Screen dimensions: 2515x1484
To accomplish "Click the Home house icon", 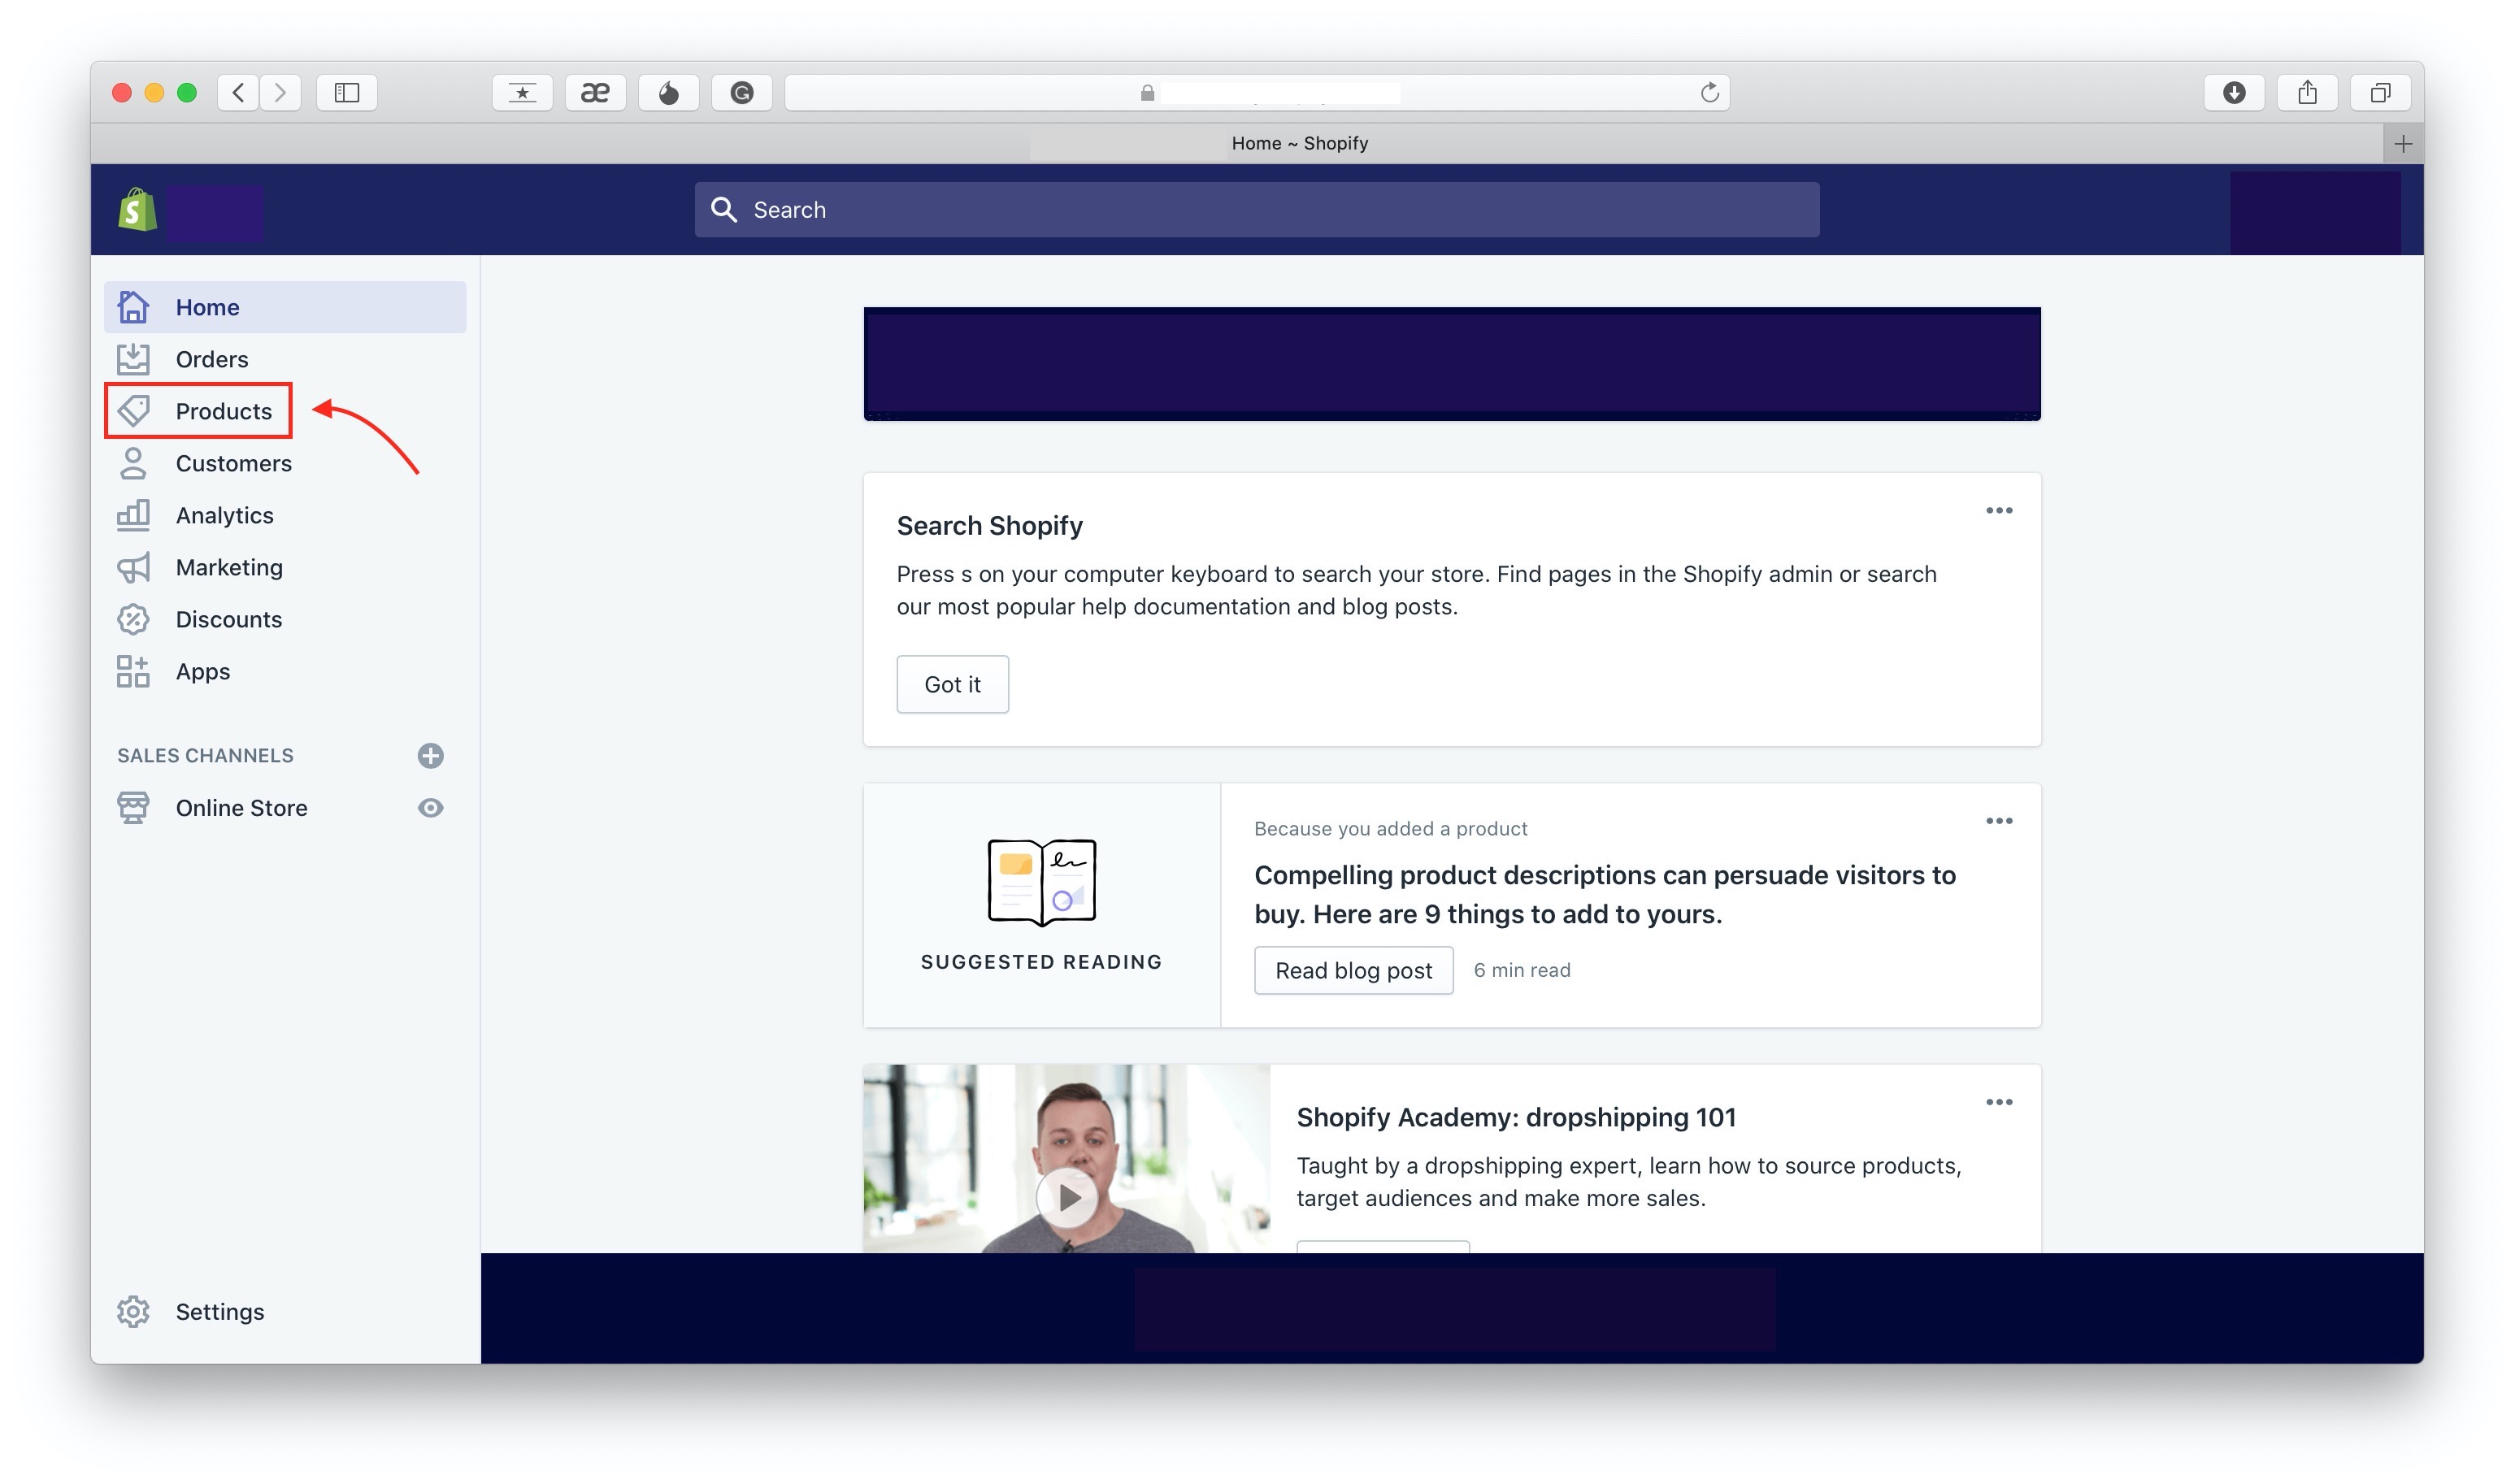I will point(133,307).
